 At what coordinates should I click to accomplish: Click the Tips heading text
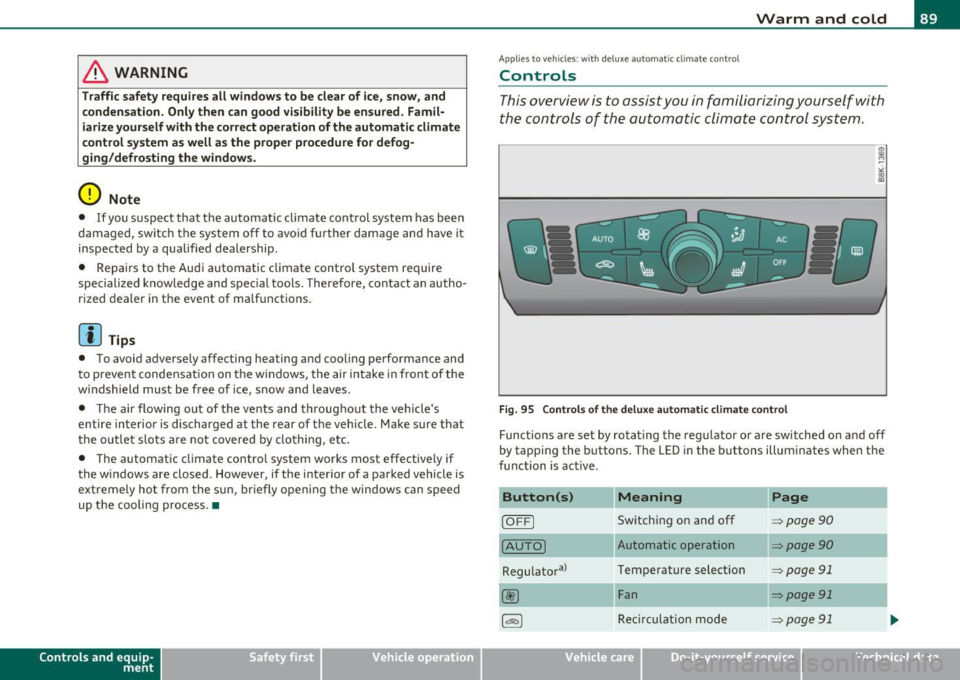point(122,340)
